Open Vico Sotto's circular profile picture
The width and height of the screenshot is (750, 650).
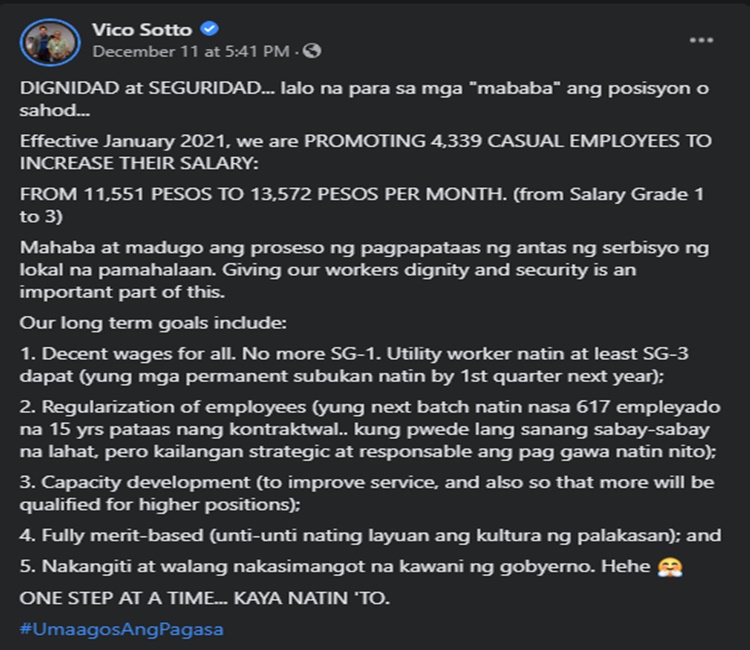point(50,42)
